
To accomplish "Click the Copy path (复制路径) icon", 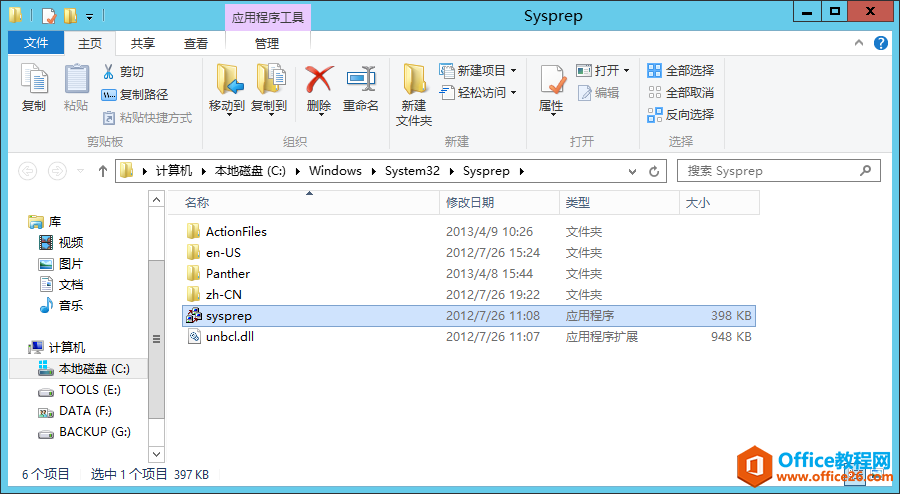I will click(x=108, y=95).
